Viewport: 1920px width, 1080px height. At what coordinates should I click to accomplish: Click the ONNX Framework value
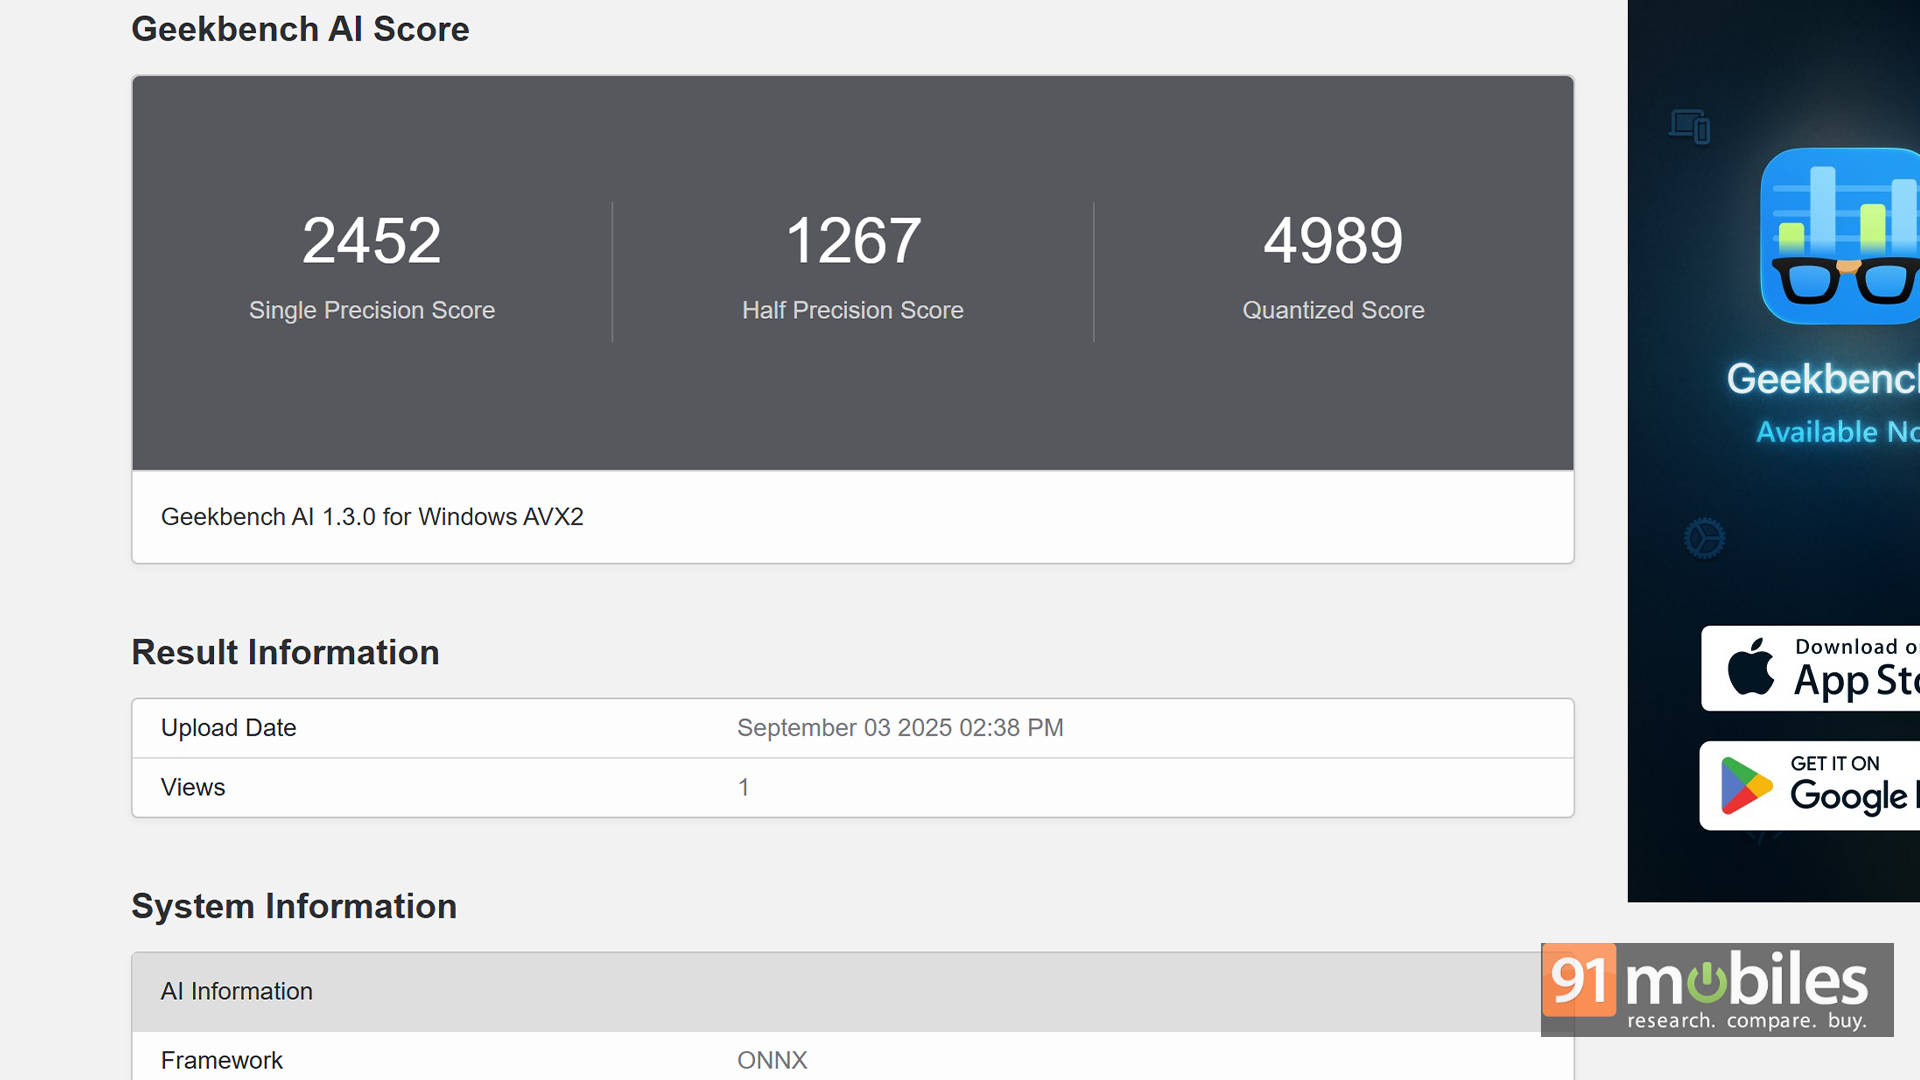point(771,1060)
